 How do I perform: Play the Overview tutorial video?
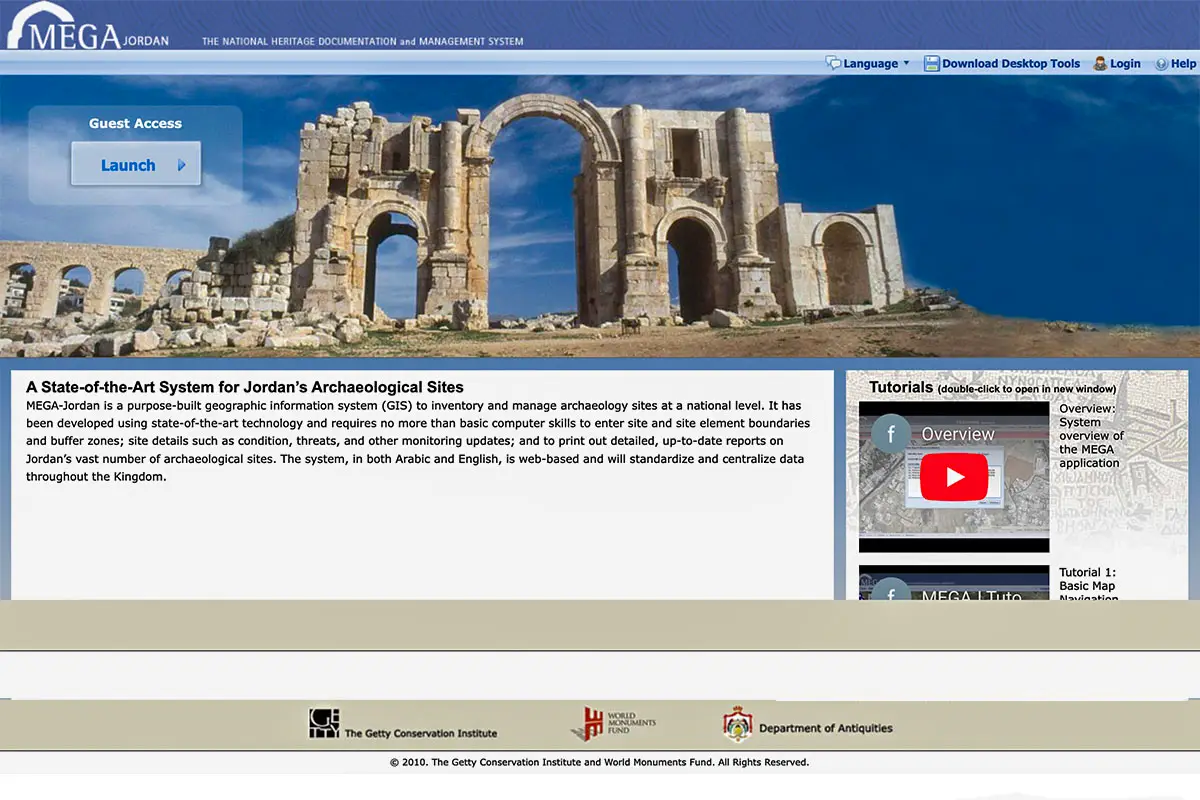click(x=954, y=477)
